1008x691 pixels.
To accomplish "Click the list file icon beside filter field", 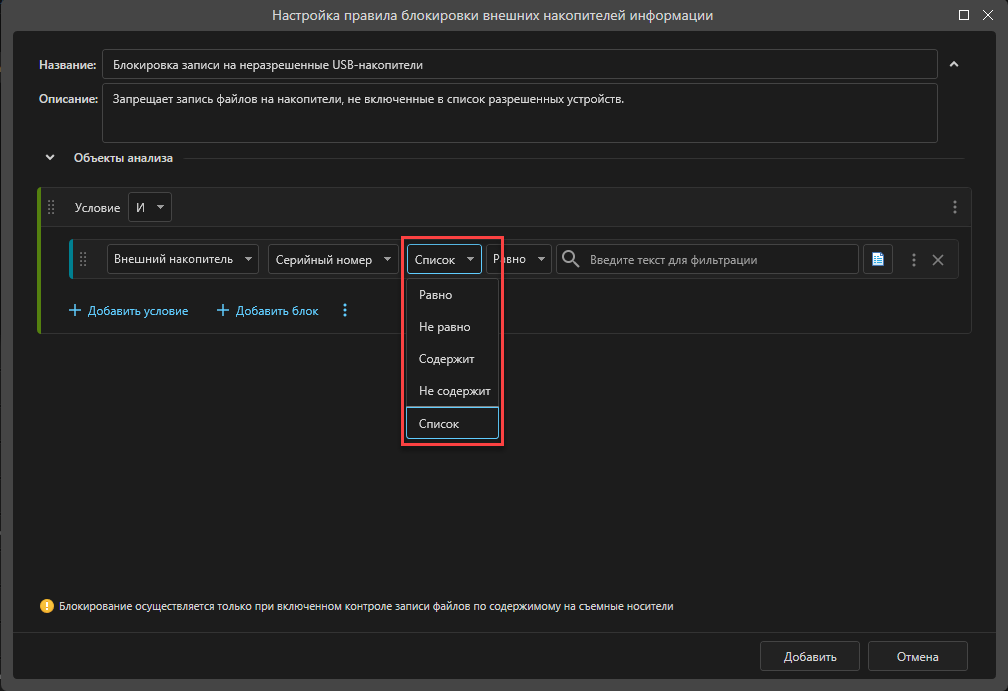I will (878, 259).
